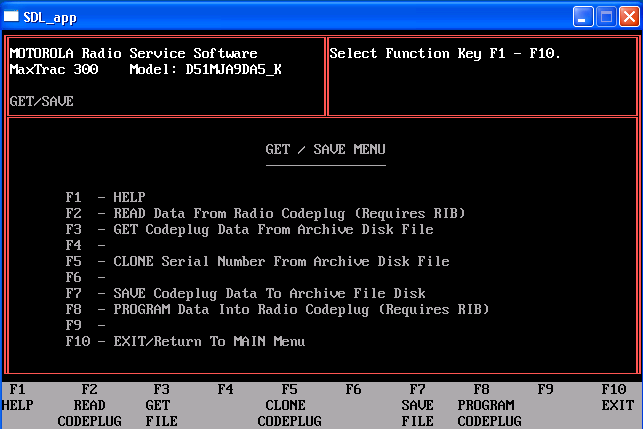Click the 'GET / SAVE MENU' heading
The height and width of the screenshot is (429, 643).
coord(326,149)
